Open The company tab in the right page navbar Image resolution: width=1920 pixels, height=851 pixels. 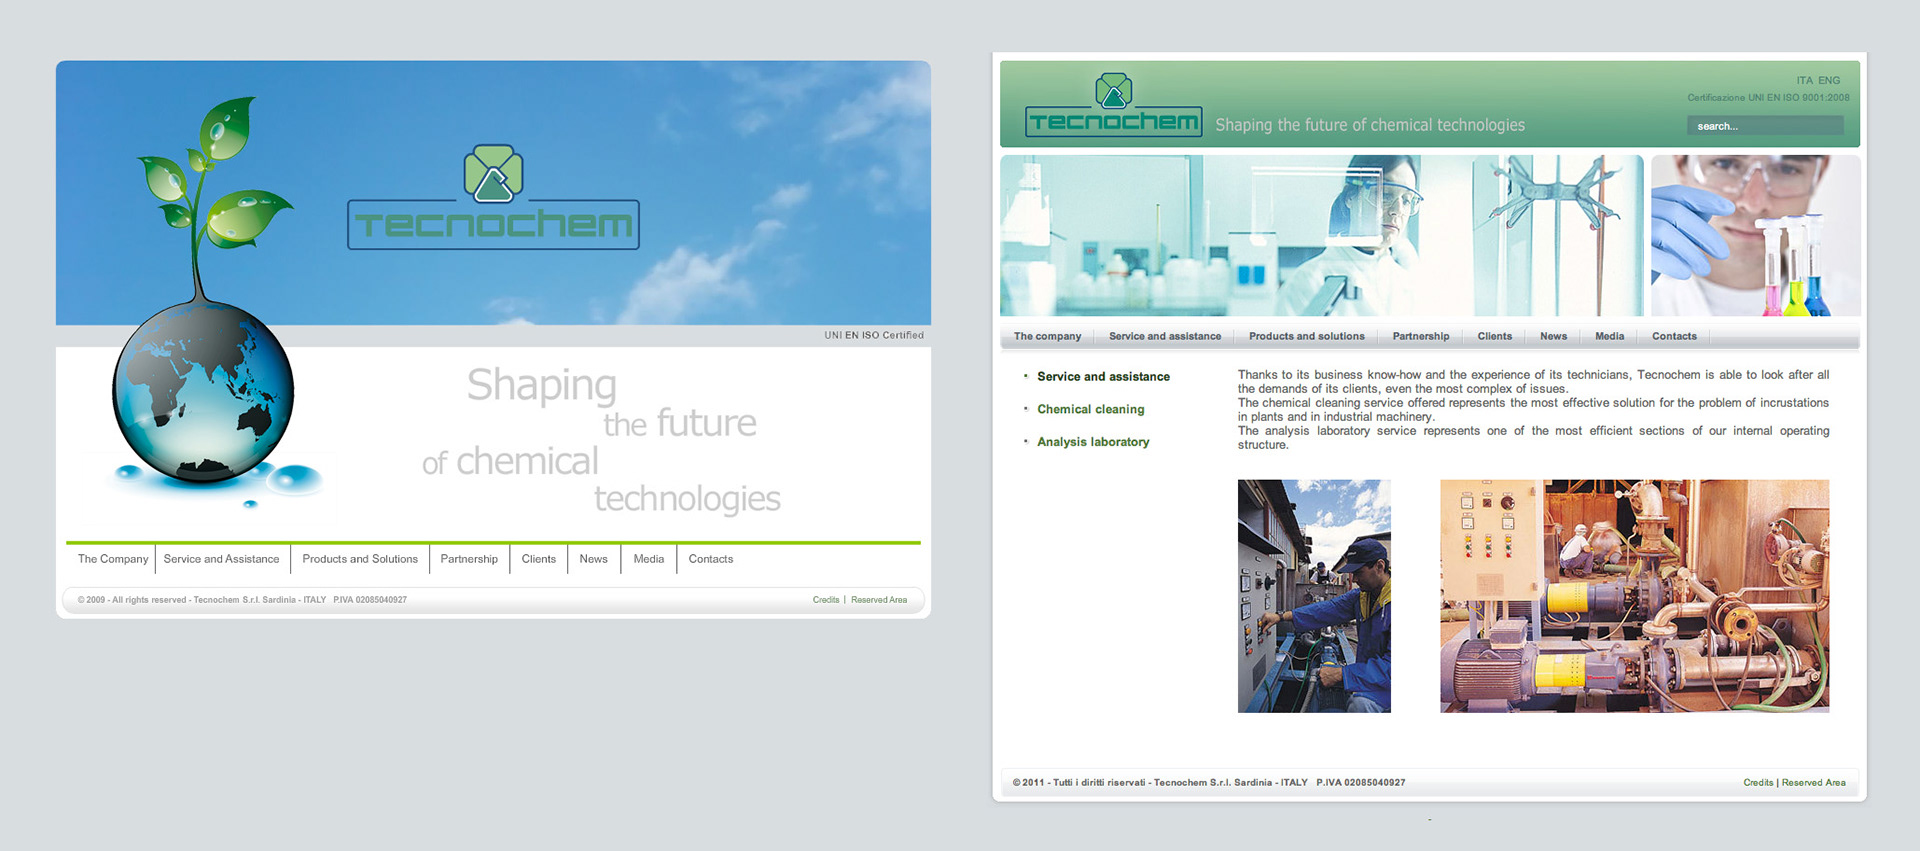[1047, 336]
